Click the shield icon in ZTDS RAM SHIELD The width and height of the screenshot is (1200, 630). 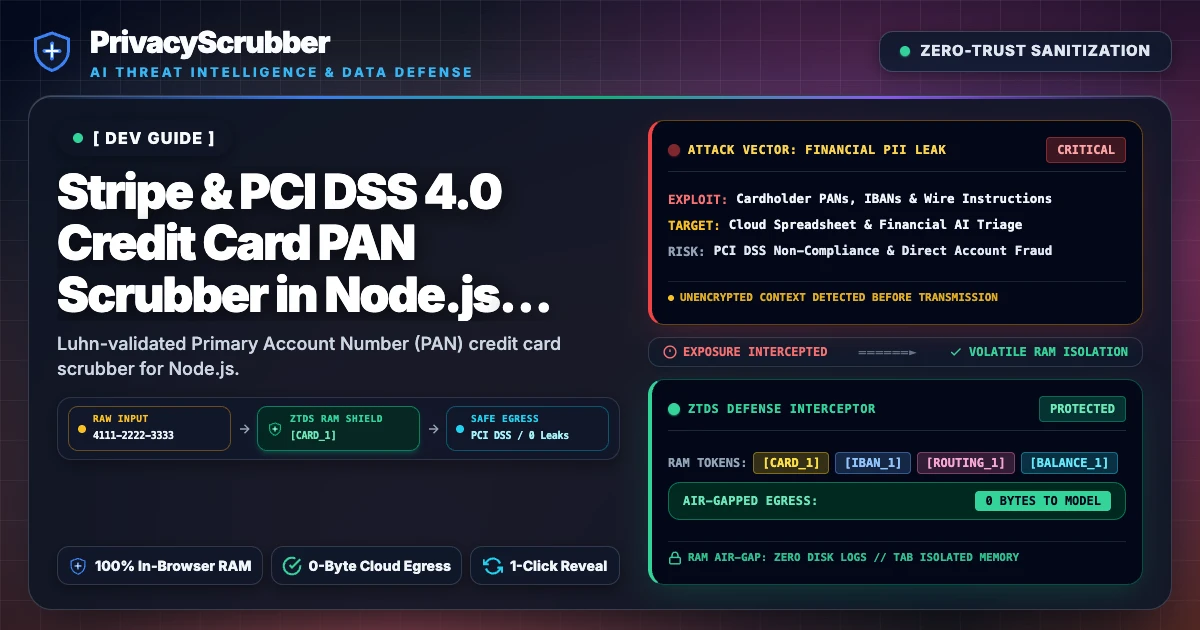[x=275, y=428]
